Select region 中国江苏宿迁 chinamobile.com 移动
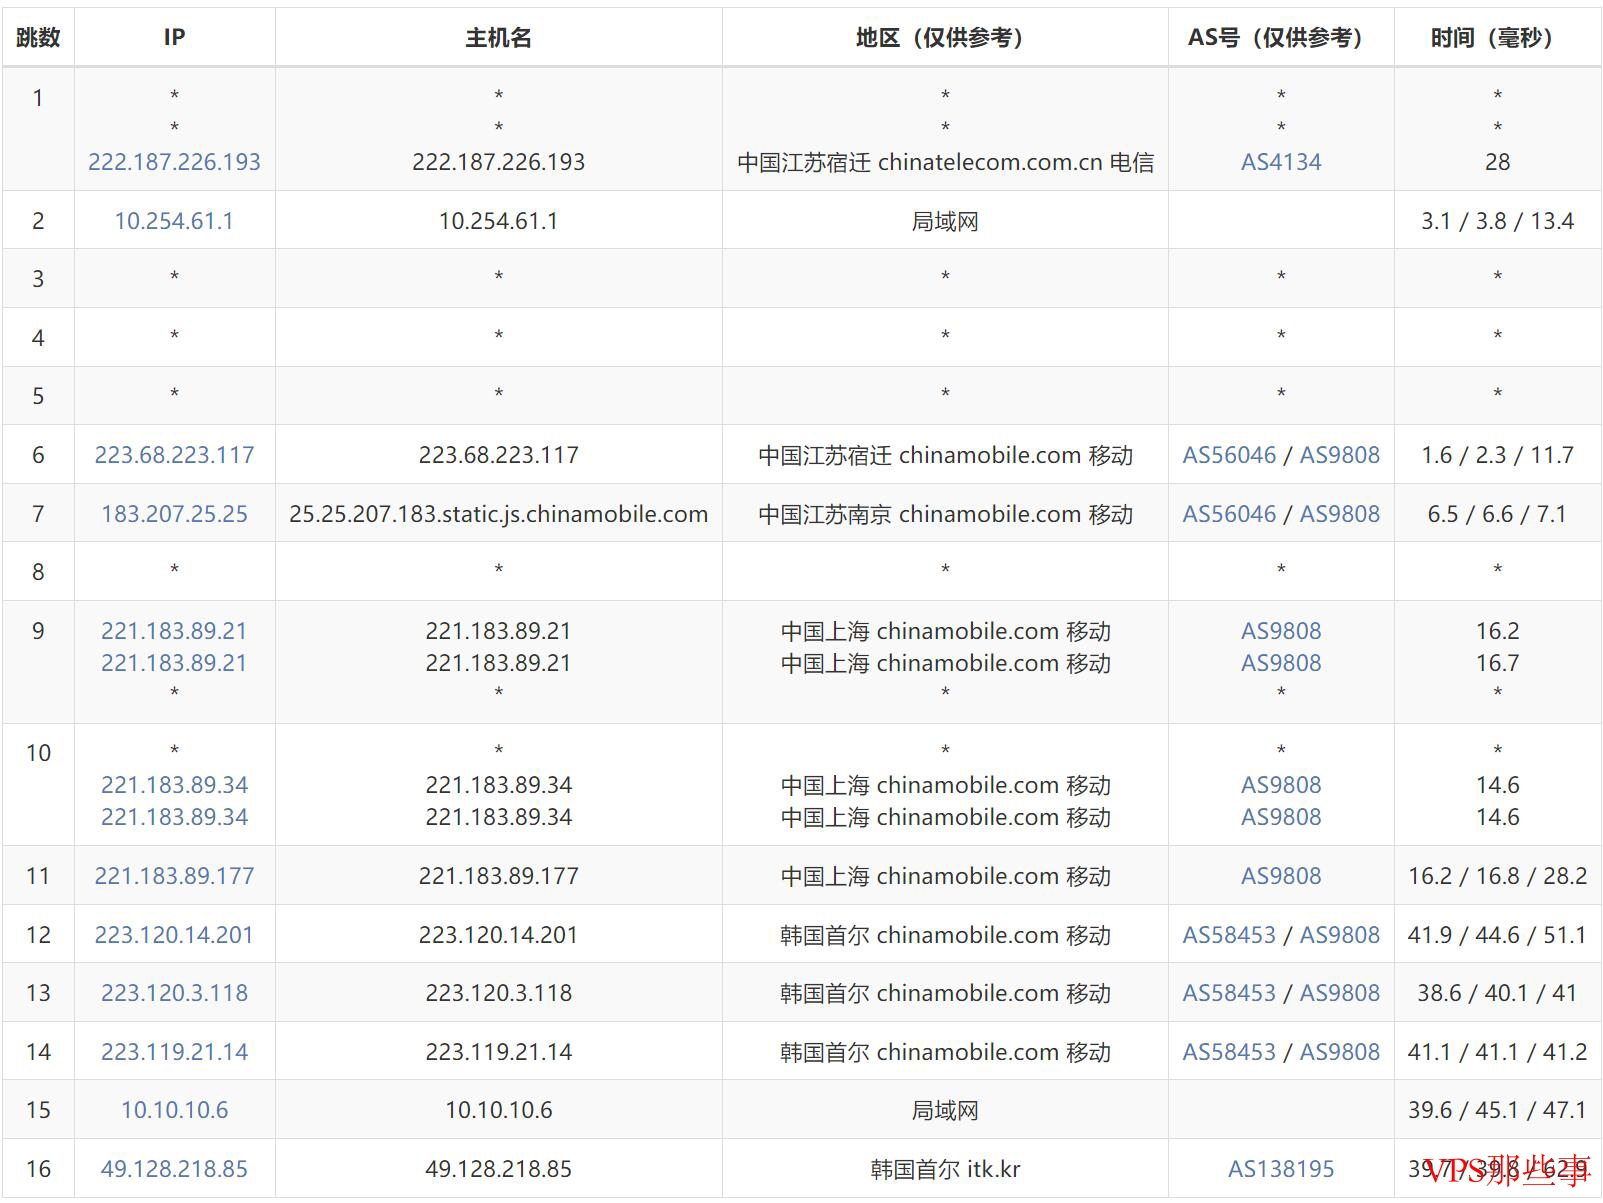 [945, 455]
